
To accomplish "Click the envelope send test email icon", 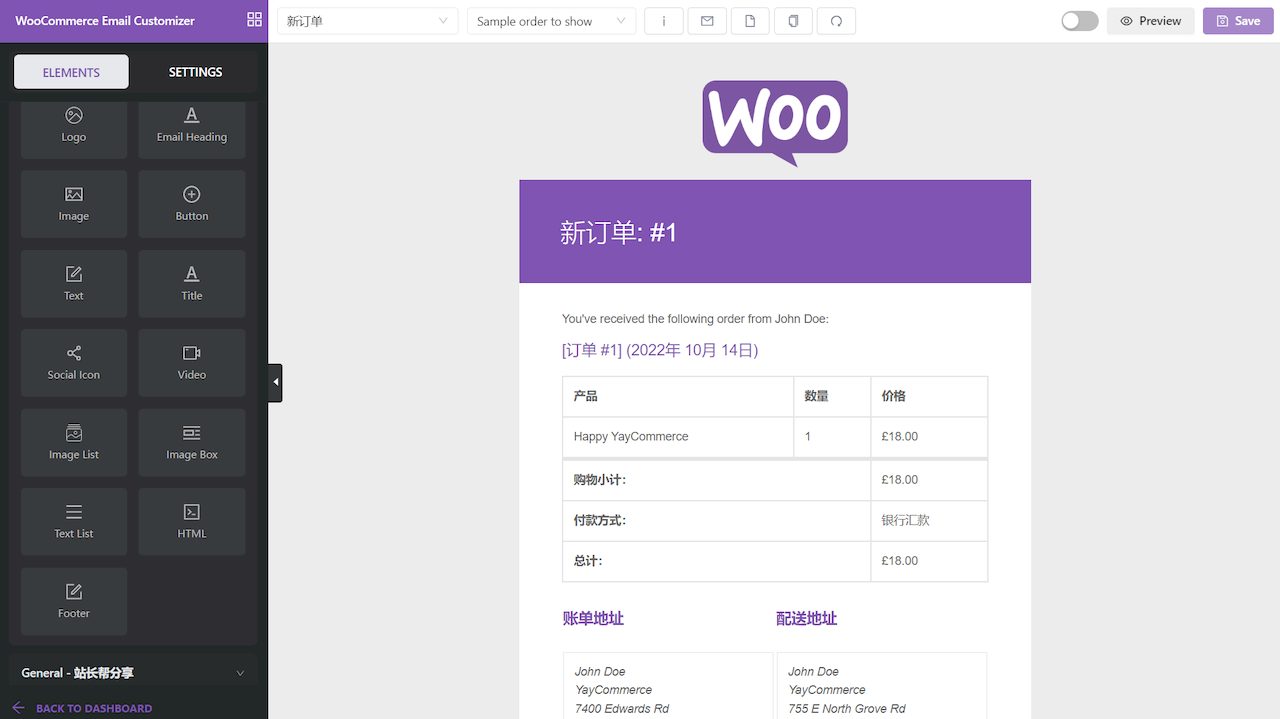I will (707, 21).
